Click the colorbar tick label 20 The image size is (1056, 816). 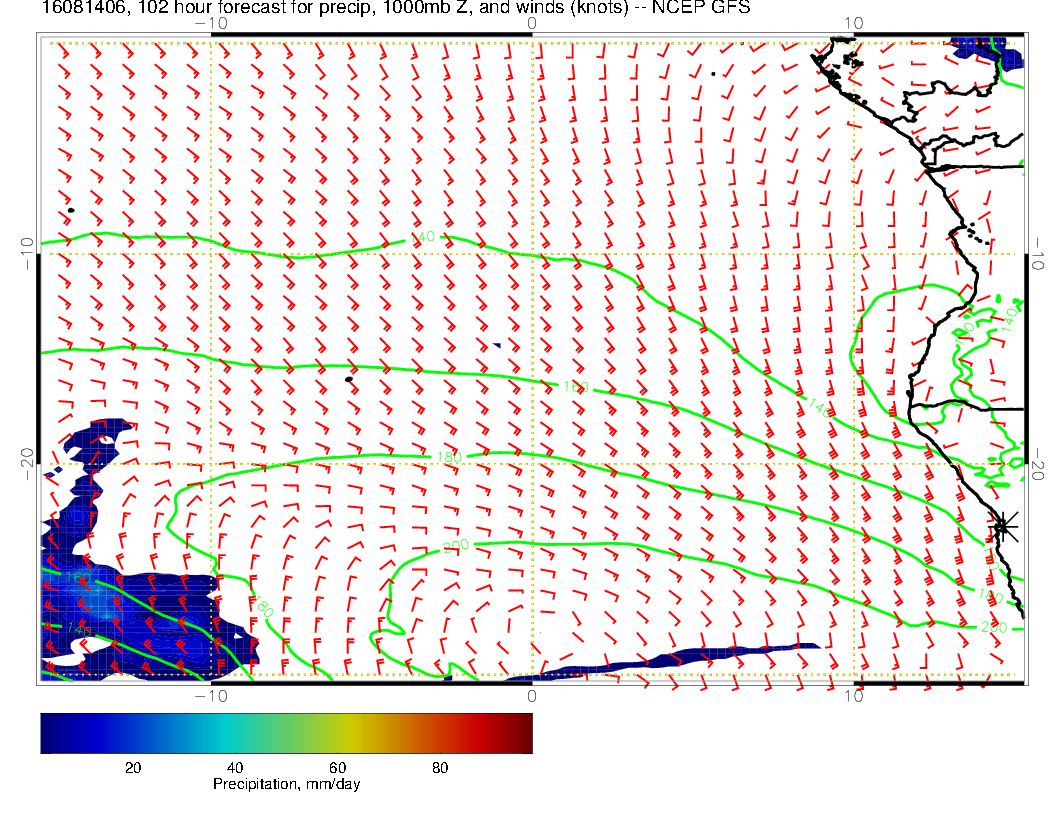[132, 768]
